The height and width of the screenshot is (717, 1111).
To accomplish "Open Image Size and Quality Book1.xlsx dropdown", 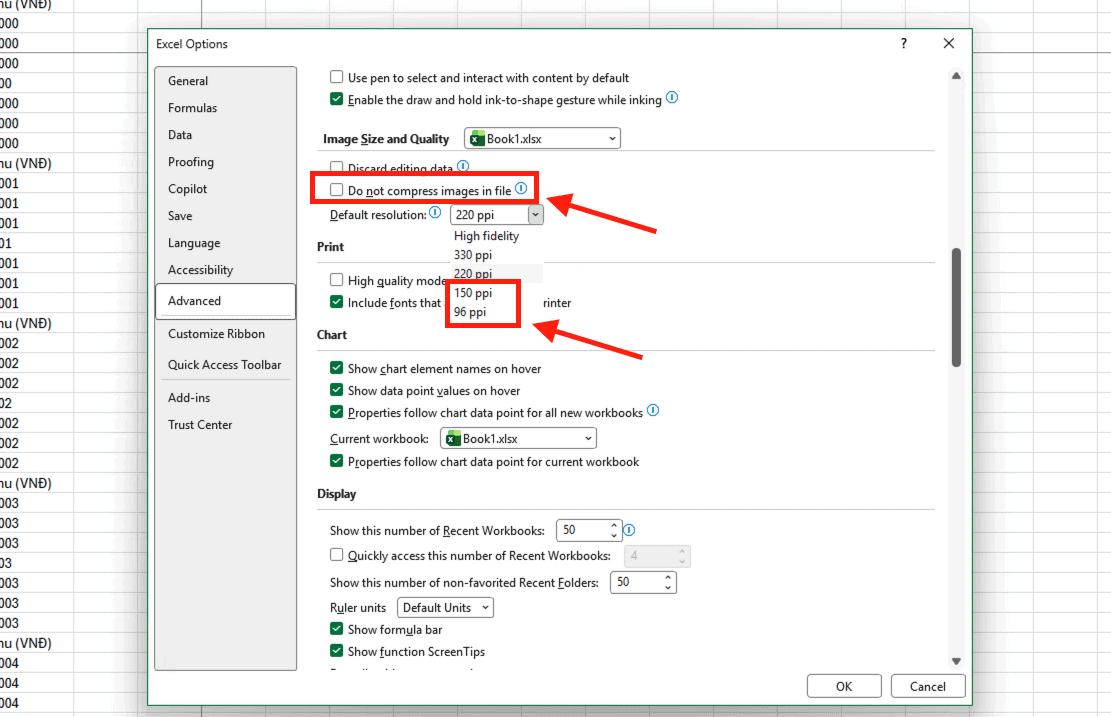I will pos(542,139).
